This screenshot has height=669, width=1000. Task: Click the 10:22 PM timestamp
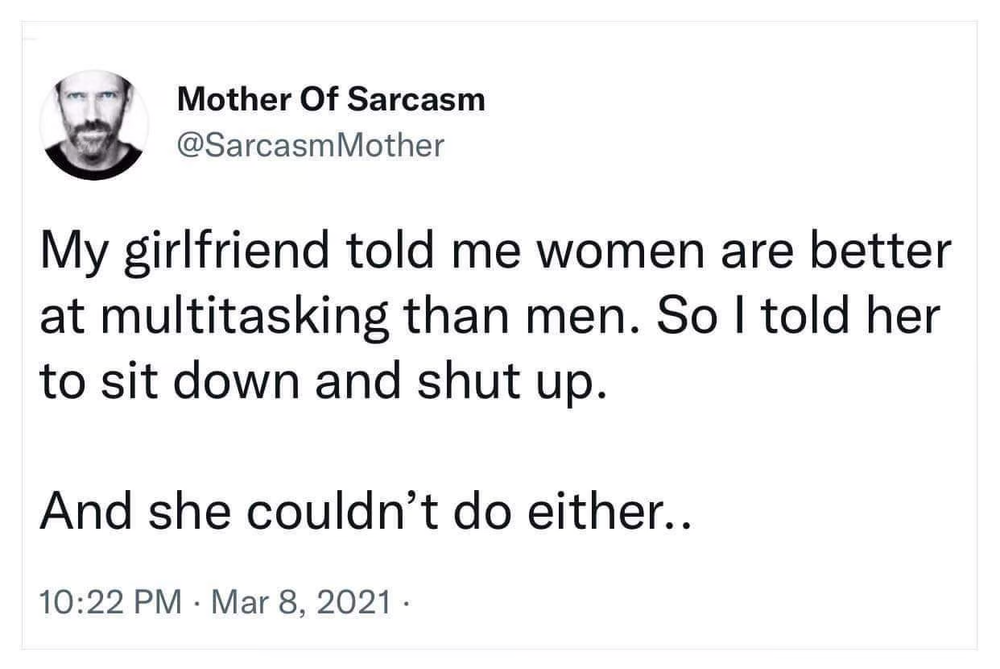pyautogui.click(x=110, y=604)
